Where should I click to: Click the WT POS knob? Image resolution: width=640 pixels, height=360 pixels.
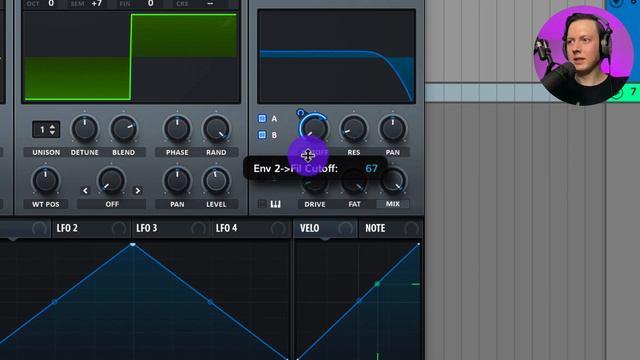click(45, 180)
